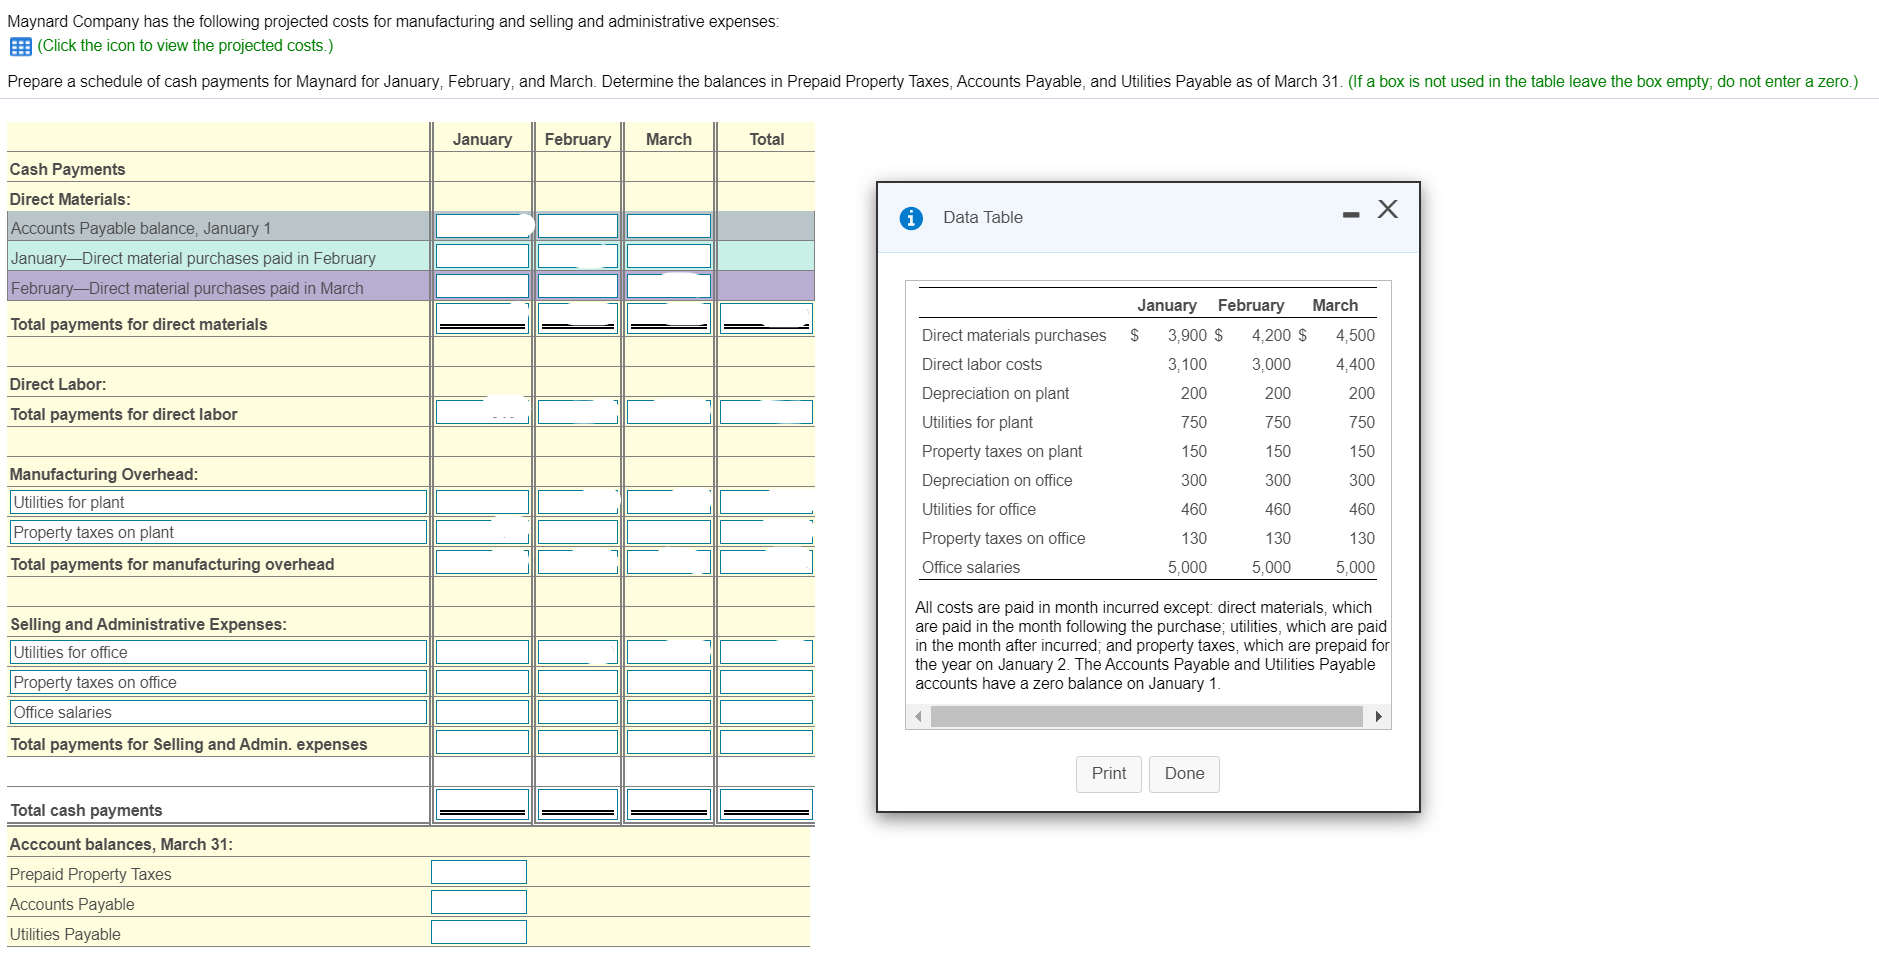Click the data table horizontal scrollbar thumb
The height and width of the screenshot is (979, 1879).
tap(1146, 717)
